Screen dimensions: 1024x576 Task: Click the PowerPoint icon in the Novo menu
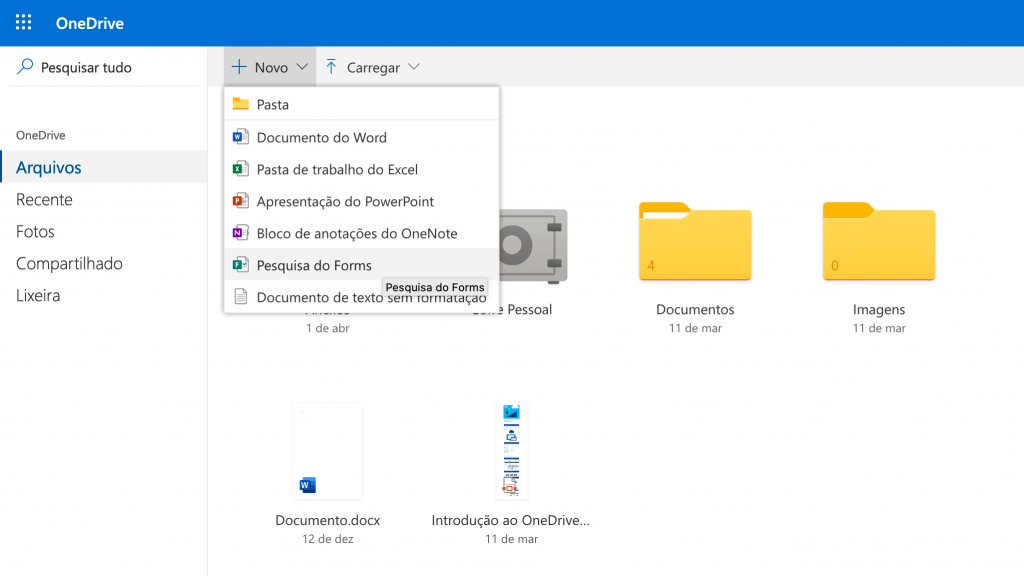(x=240, y=200)
